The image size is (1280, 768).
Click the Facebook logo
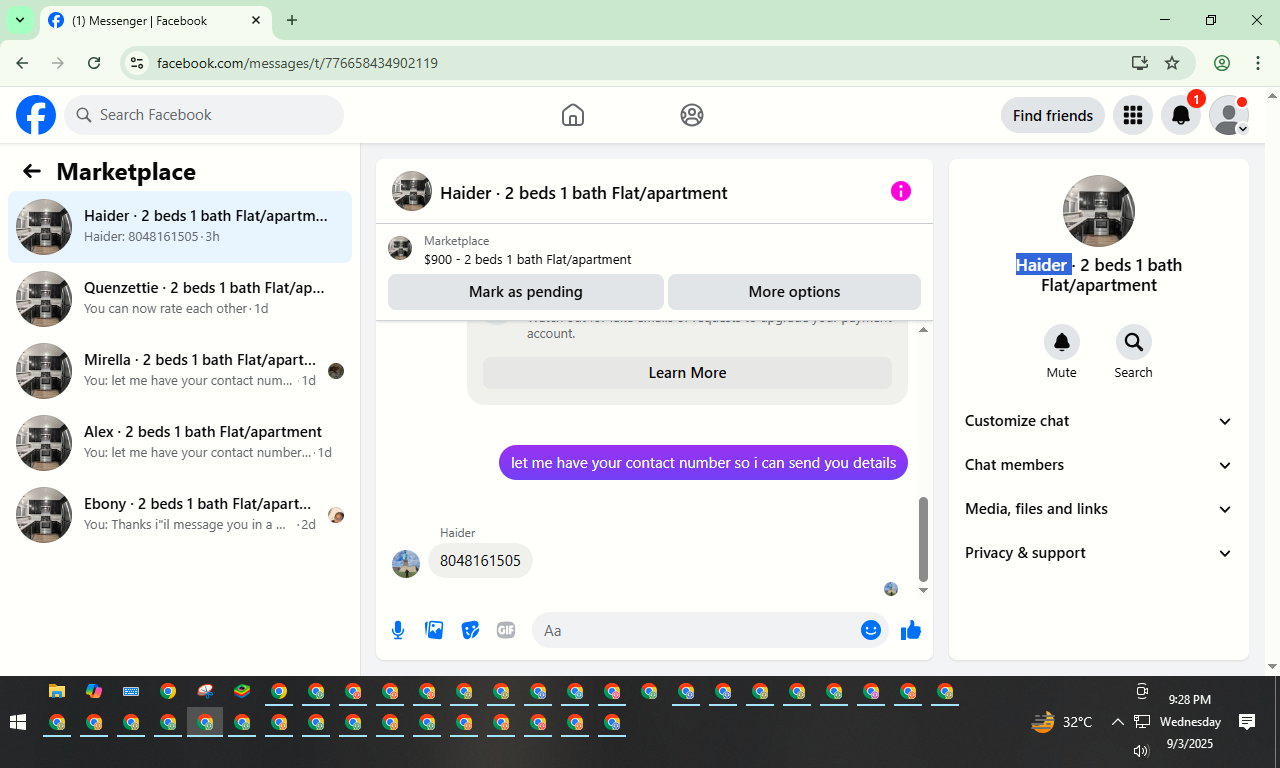coord(36,115)
